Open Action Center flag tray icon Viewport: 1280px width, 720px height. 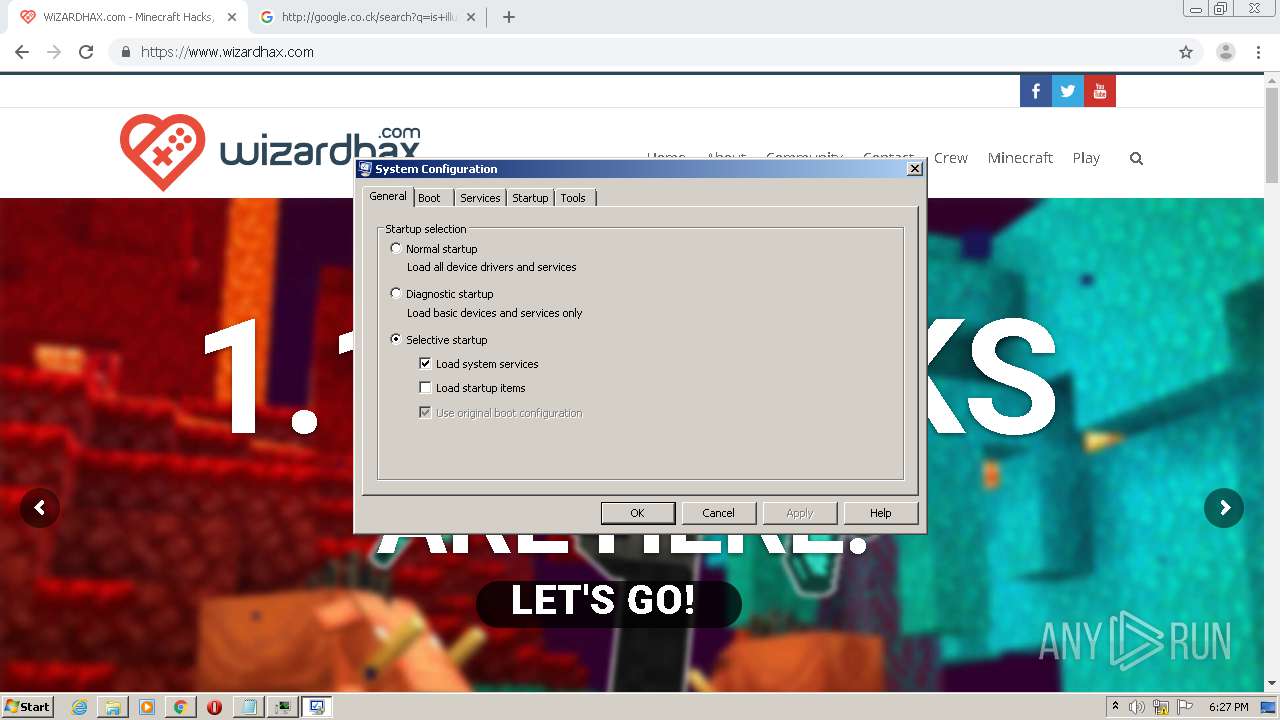point(1184,707)
